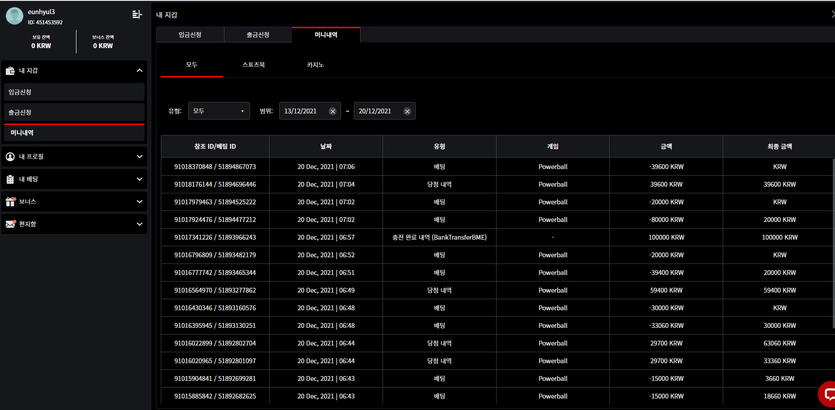Viewport: 835px width, 410px height.
Task: Click the envelope icon beside 편지함
Action: coord(11,224)
